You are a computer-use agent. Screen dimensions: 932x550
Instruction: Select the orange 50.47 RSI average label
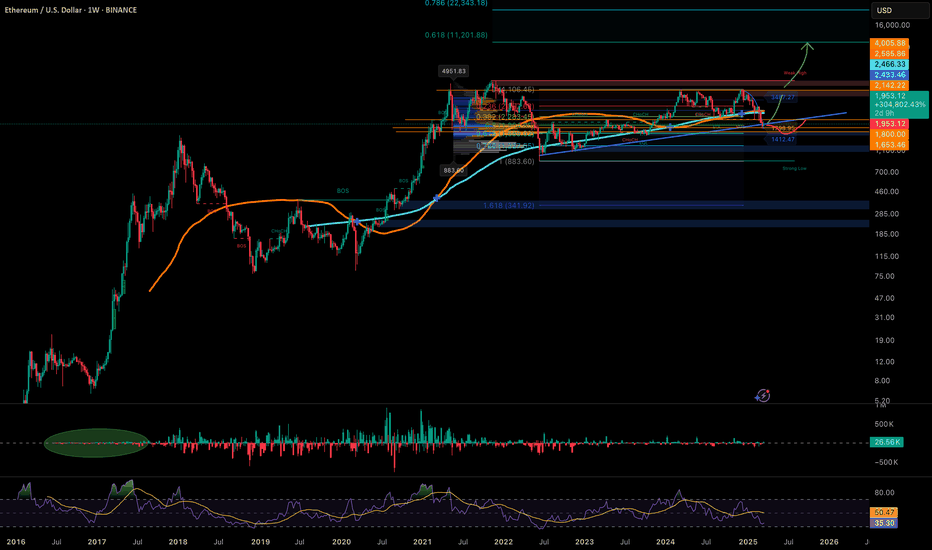pyautogui.click(x=884, y=512)
